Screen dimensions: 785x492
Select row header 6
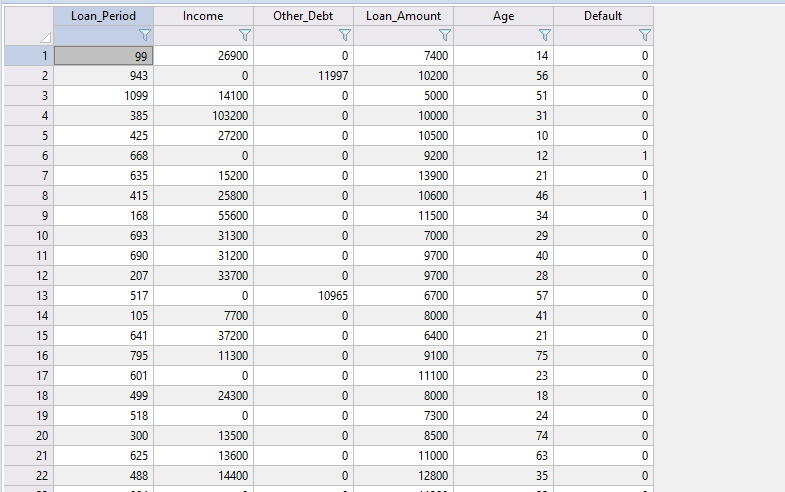(x=29, y=156)
